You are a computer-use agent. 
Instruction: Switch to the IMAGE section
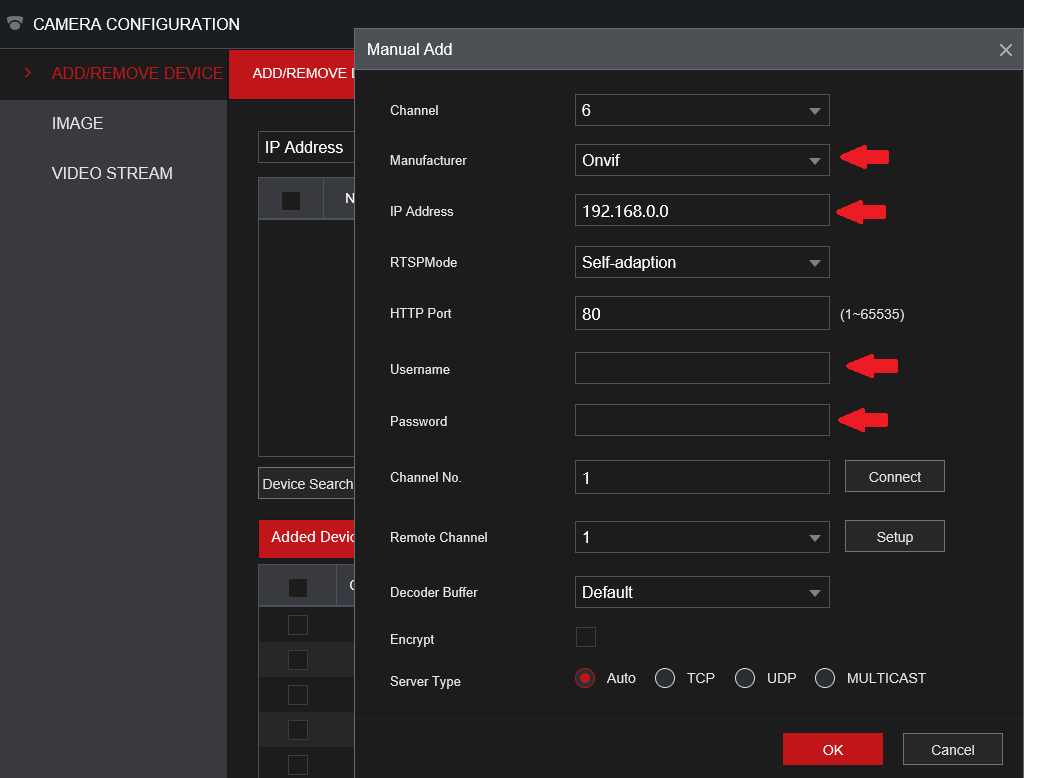point(77,123)
